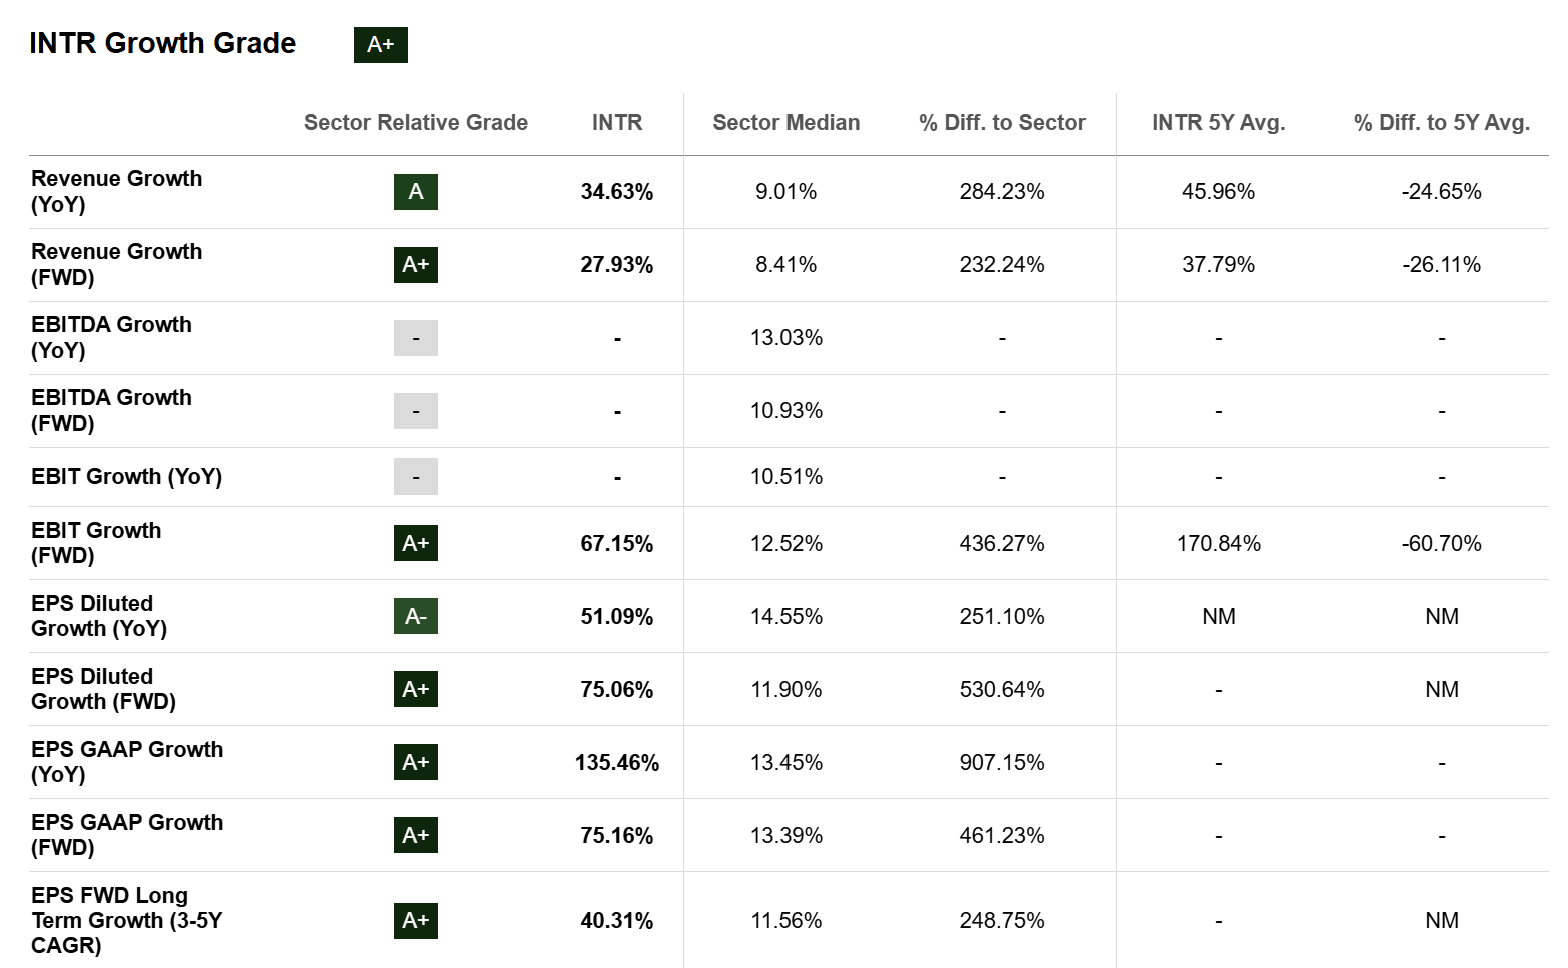Click the Sector Median column header

pos(786,123)
